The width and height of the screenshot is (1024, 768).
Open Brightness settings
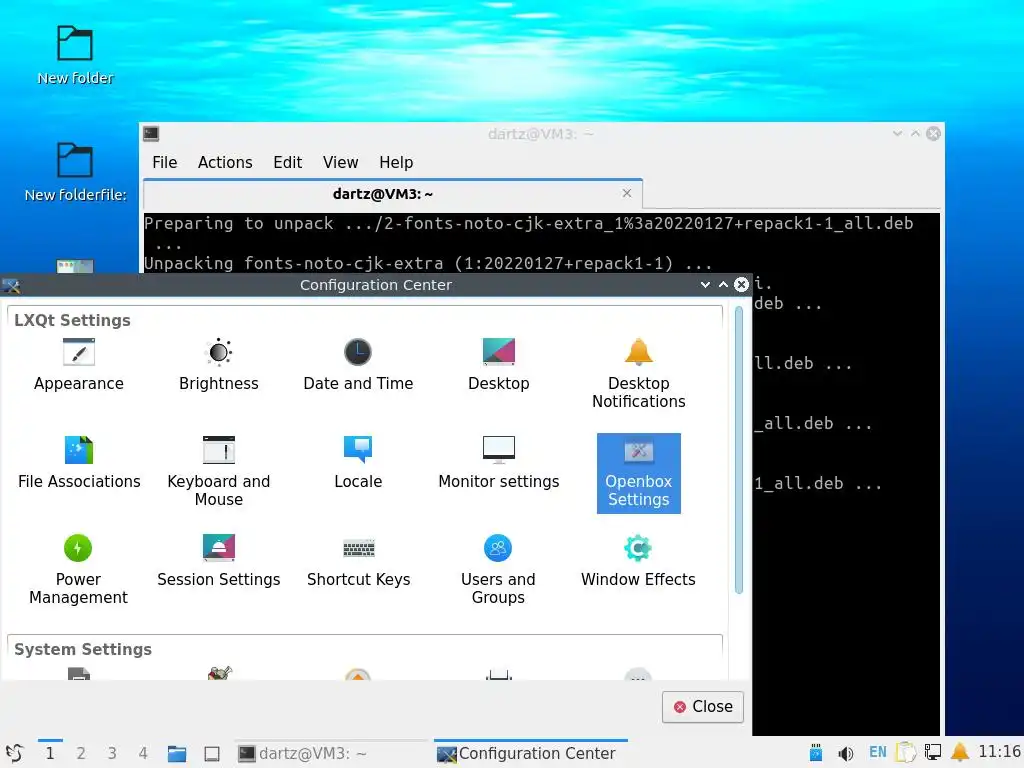click(x=219, y=364)
